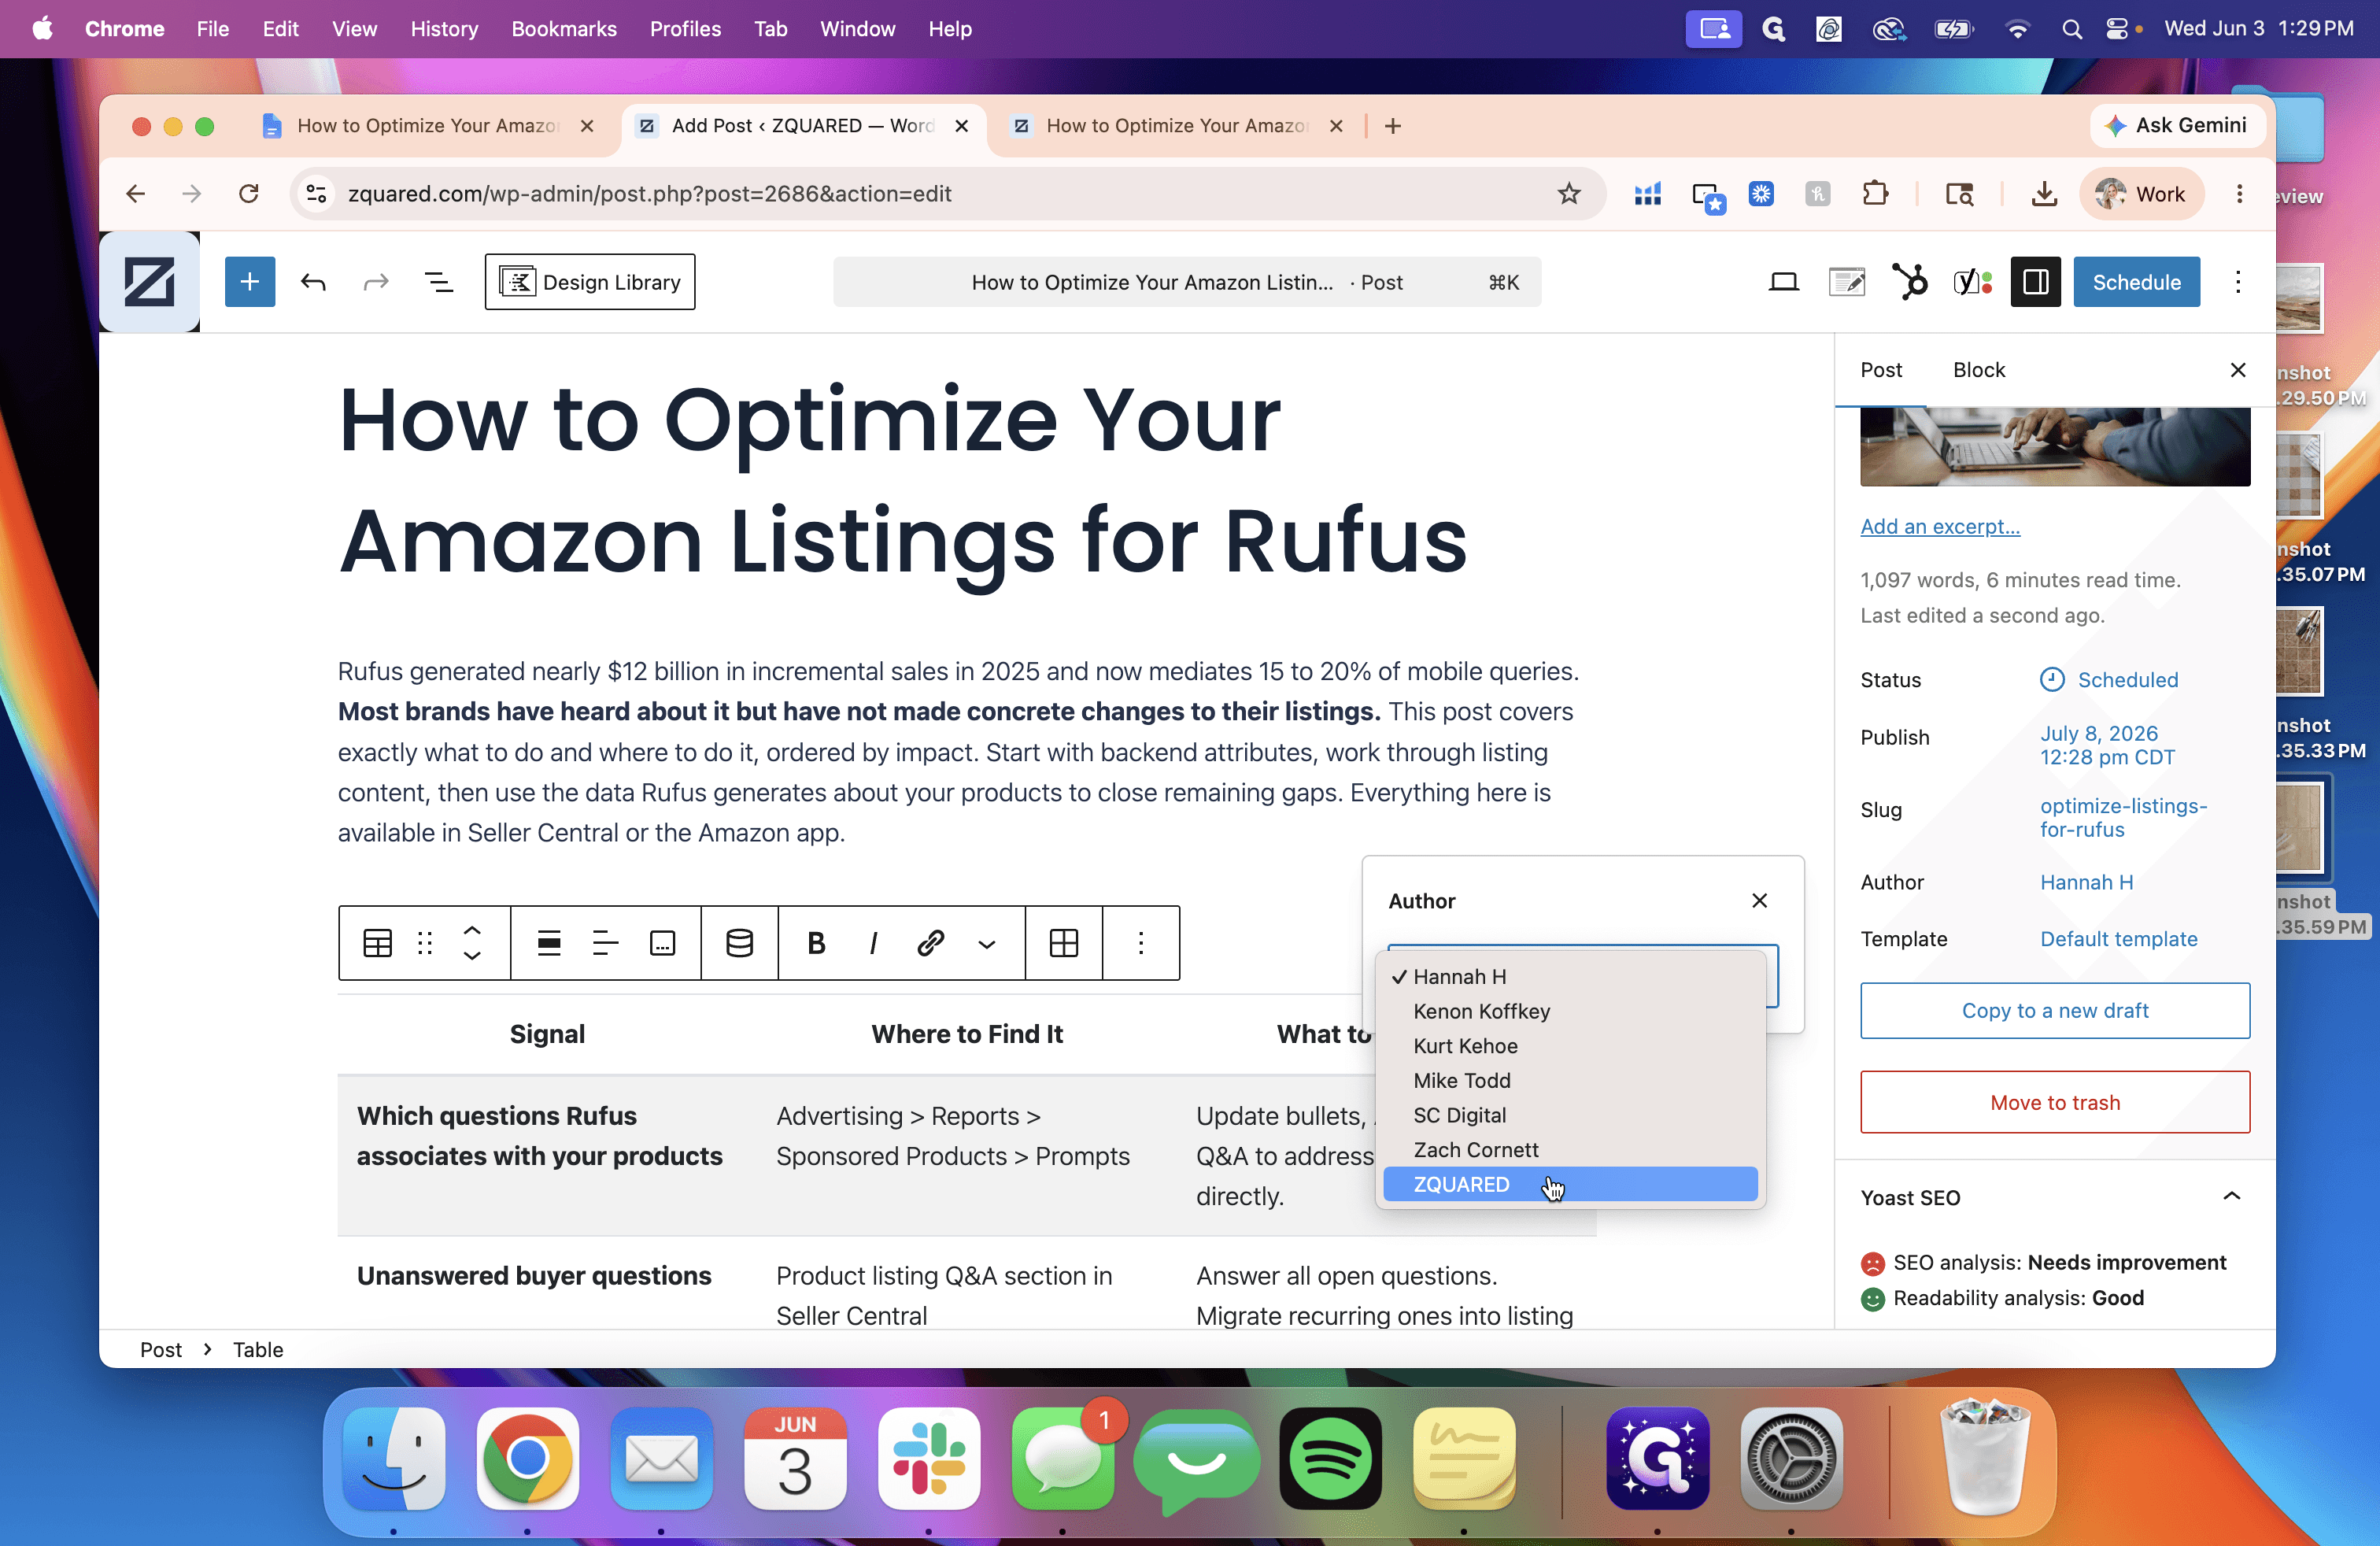Close the settings sidebar
This screenshot has width=2380, height=1546.
click(x=2238, y=370)
